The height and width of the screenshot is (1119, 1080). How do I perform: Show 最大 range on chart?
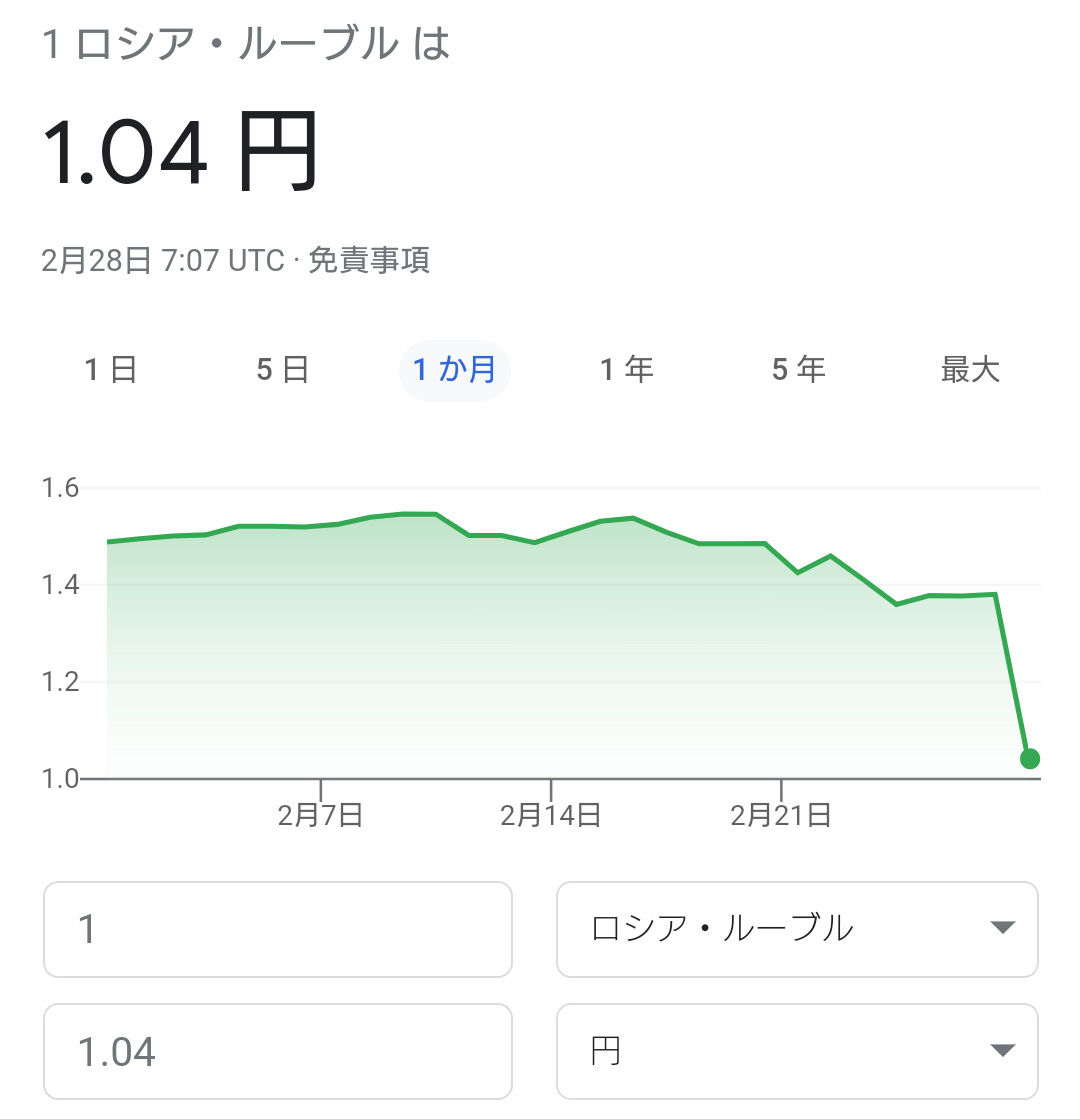point(970,370)
